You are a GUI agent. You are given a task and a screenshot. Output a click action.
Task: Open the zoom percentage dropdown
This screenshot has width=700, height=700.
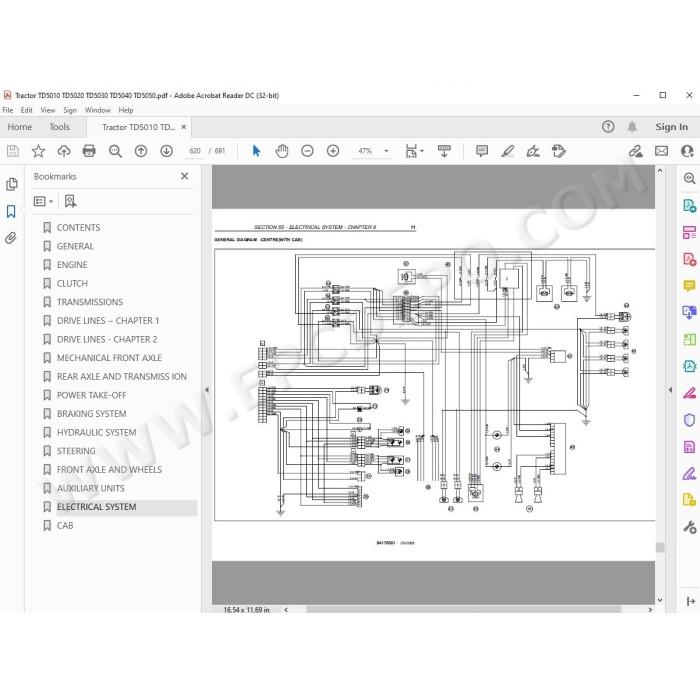[386, 151]
